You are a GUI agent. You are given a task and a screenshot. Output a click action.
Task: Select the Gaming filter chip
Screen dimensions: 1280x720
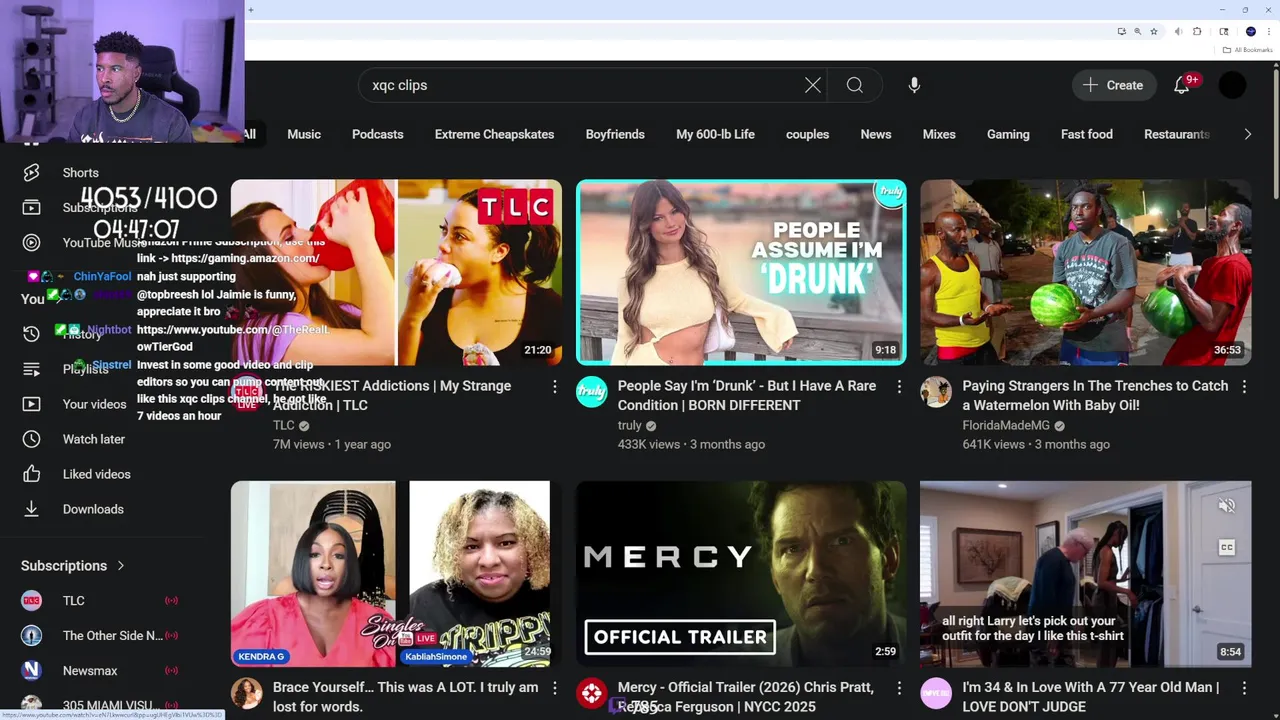click(1008, 134)
